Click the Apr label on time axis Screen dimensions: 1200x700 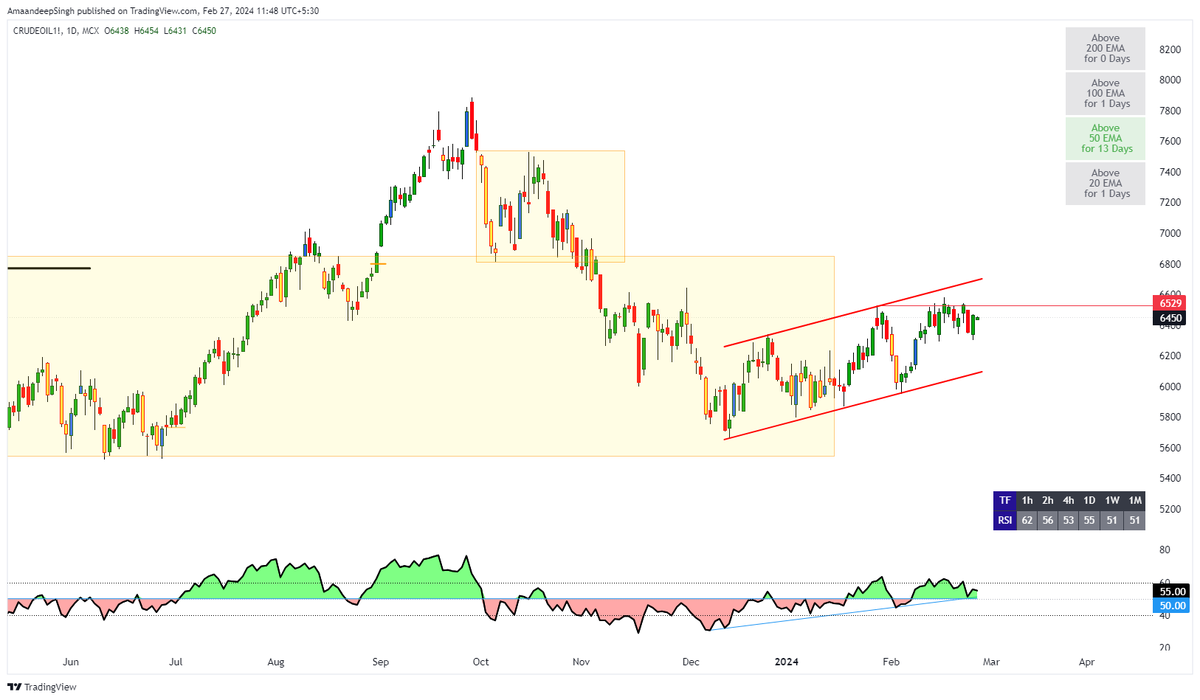(1087, 662)
